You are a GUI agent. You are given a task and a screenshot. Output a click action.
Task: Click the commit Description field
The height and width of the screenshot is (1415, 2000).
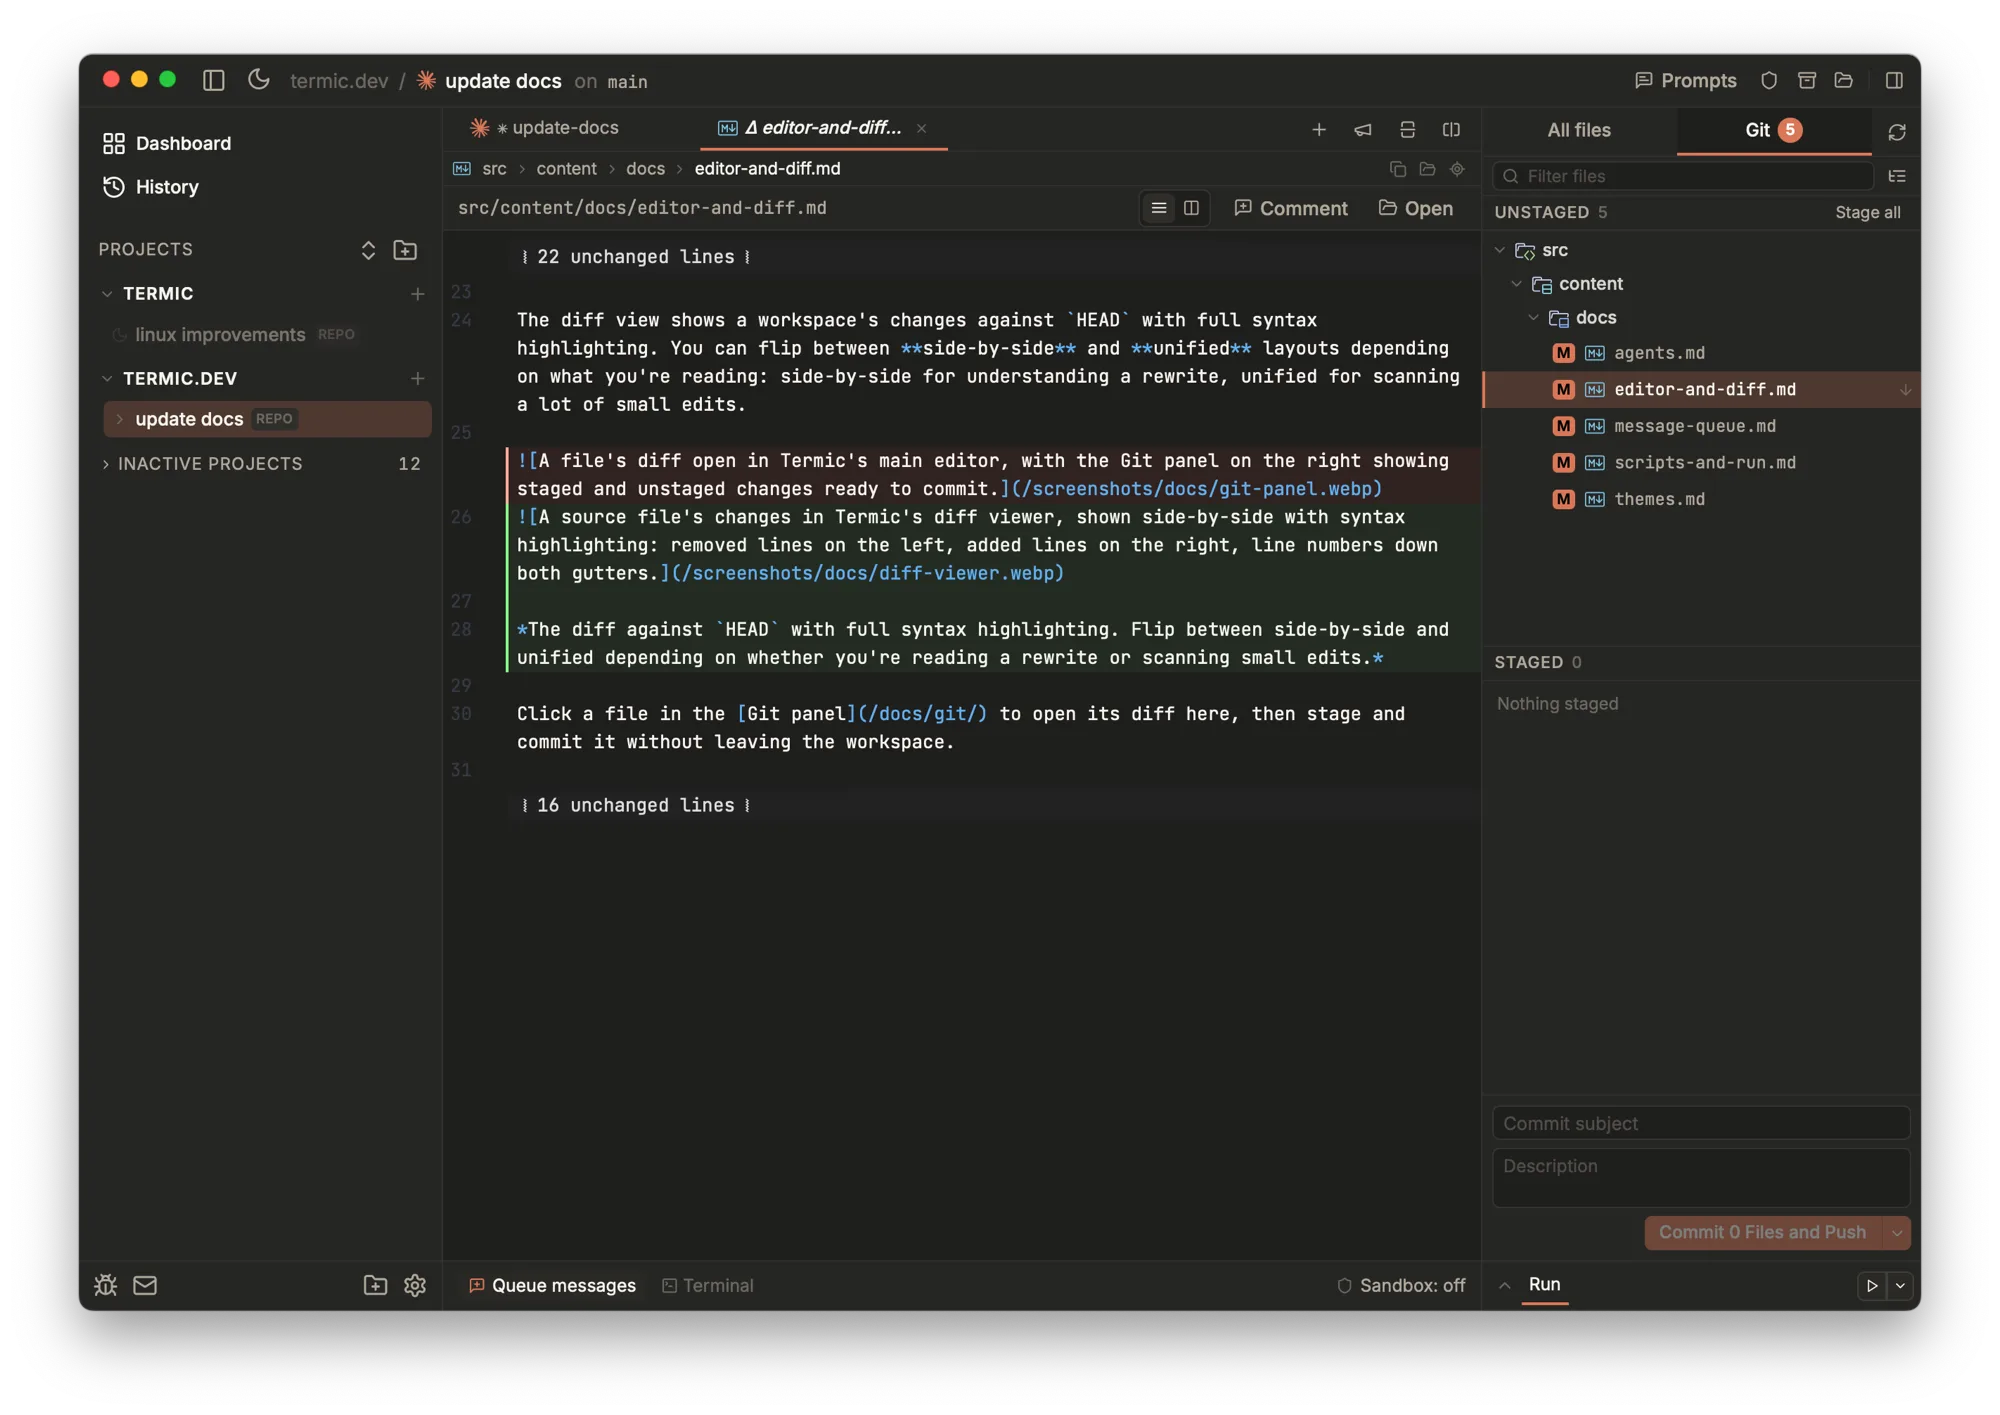point(1701,1177)
